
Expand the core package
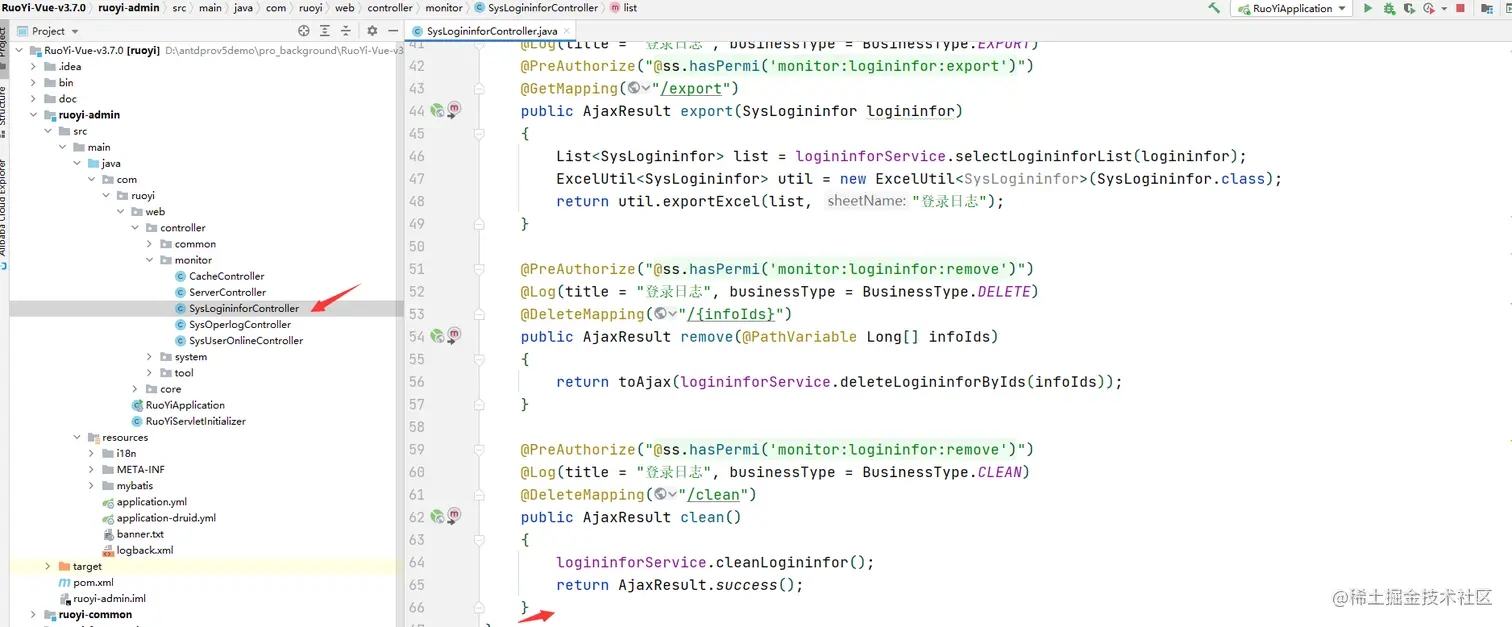[136, 388]
